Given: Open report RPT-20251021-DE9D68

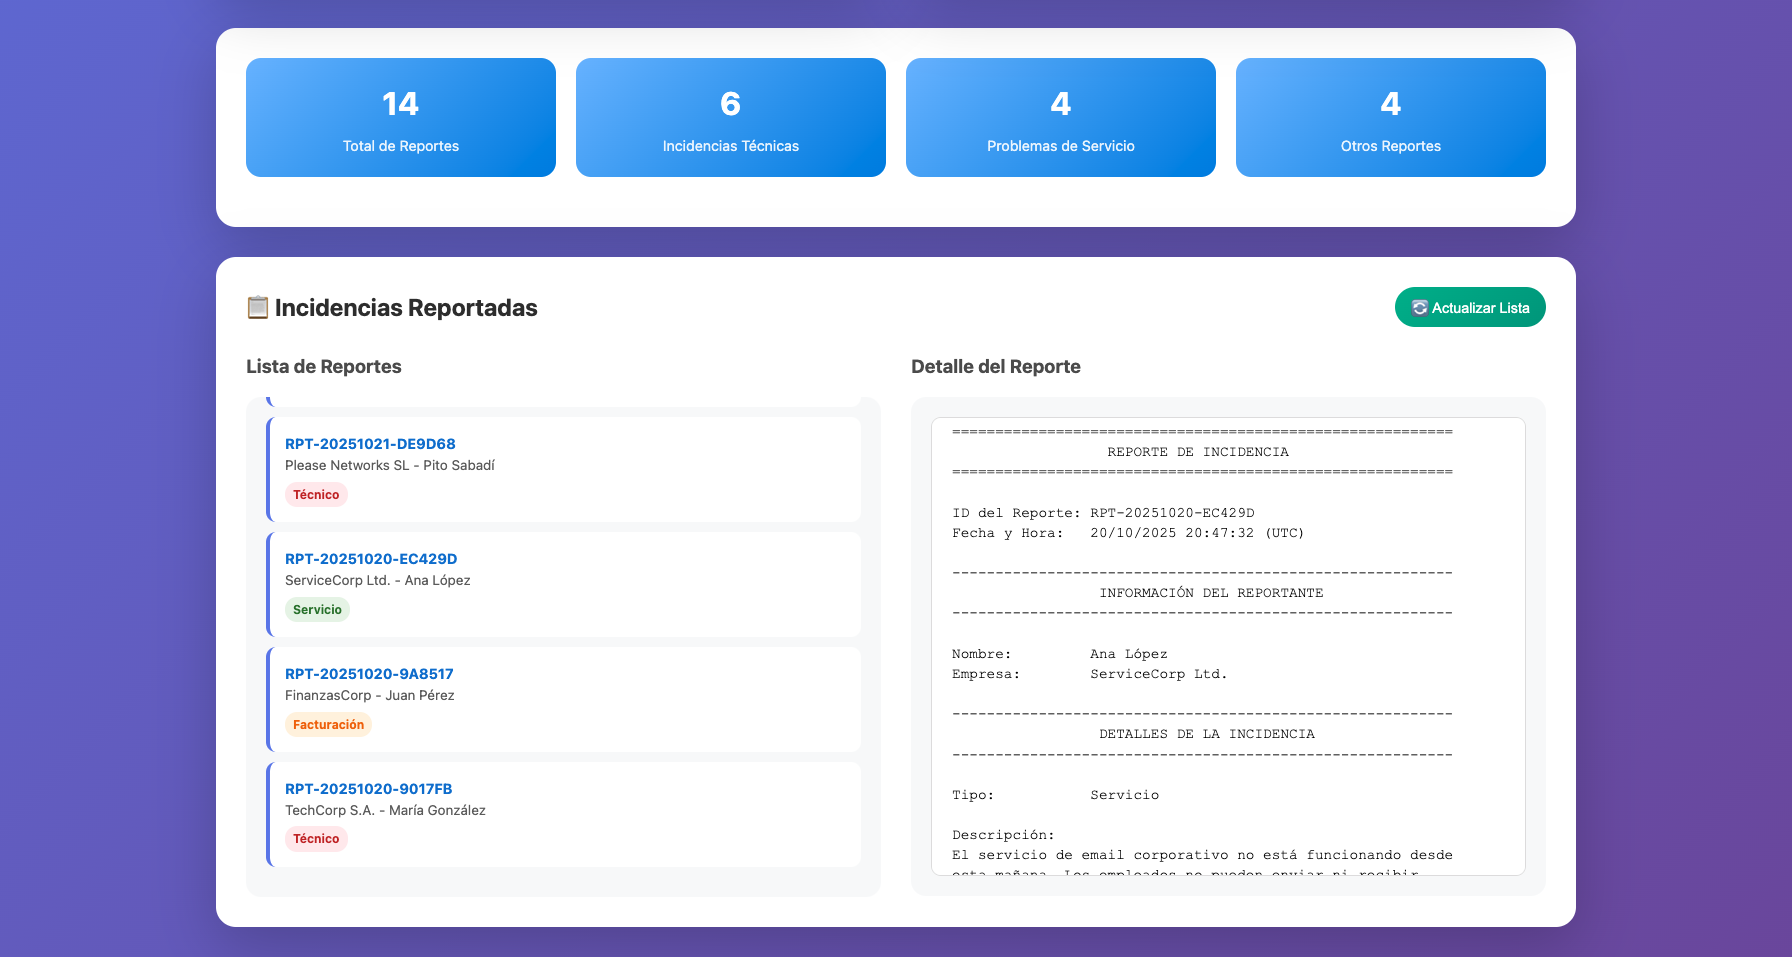Looking at the screenshot, I should pos(371,443).
